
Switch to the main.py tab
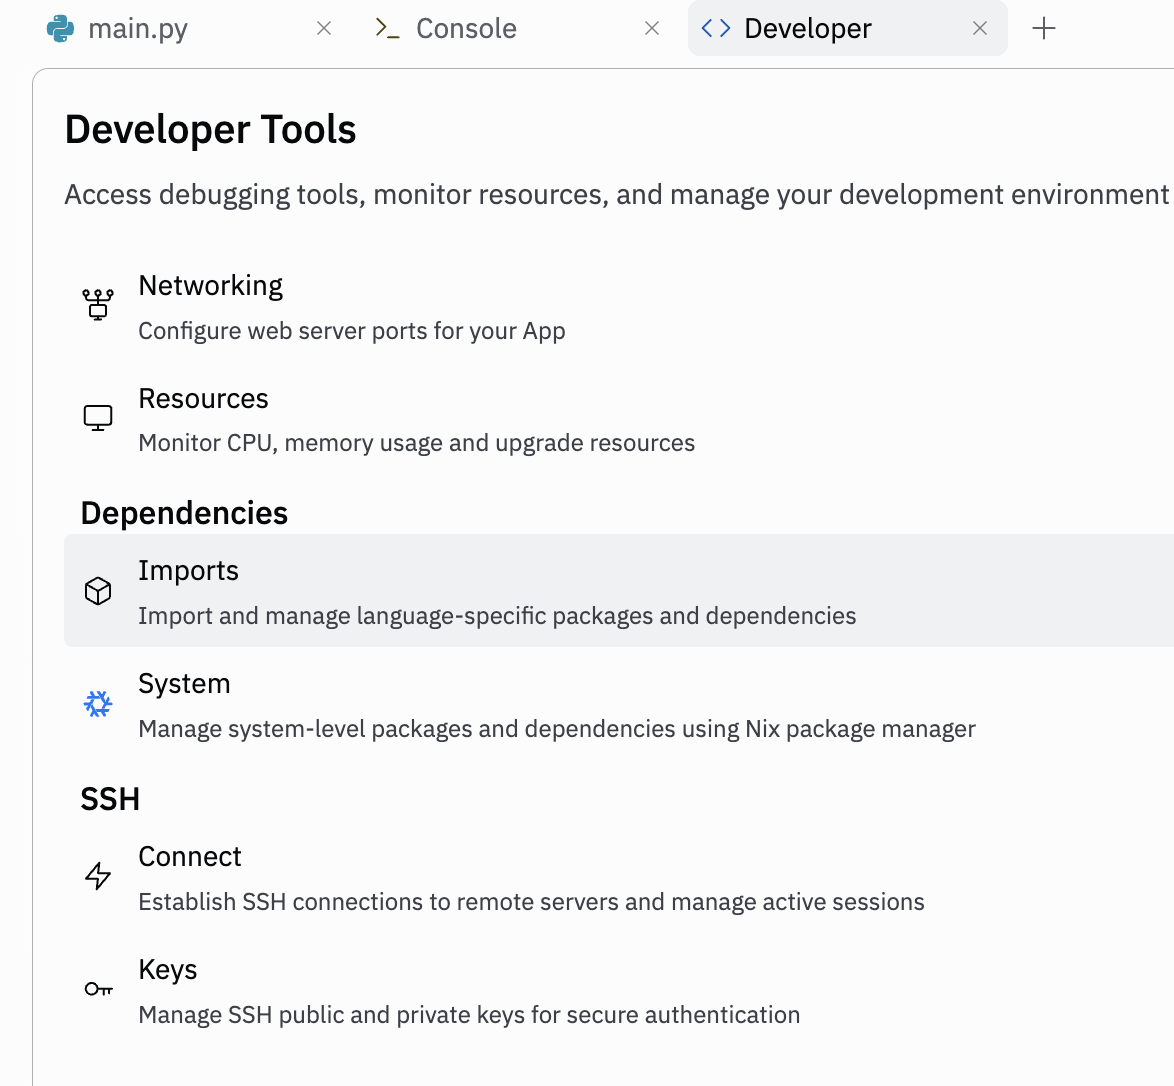(x=138, y=29)
